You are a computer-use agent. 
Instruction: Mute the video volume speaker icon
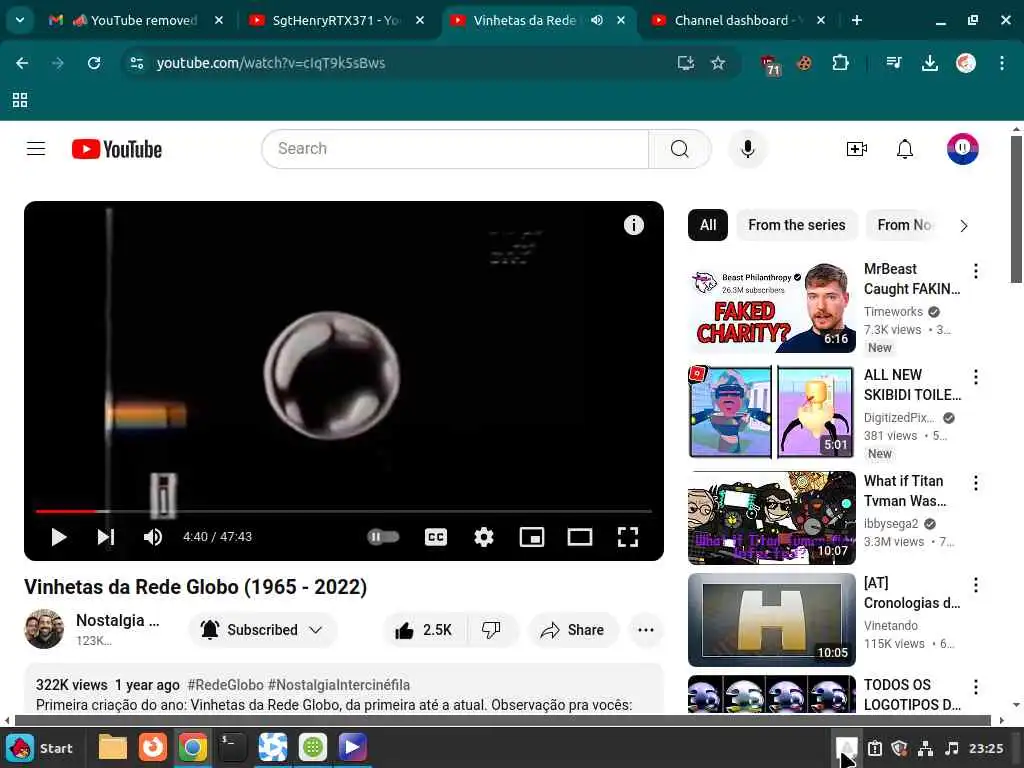(x=153, y=537)
